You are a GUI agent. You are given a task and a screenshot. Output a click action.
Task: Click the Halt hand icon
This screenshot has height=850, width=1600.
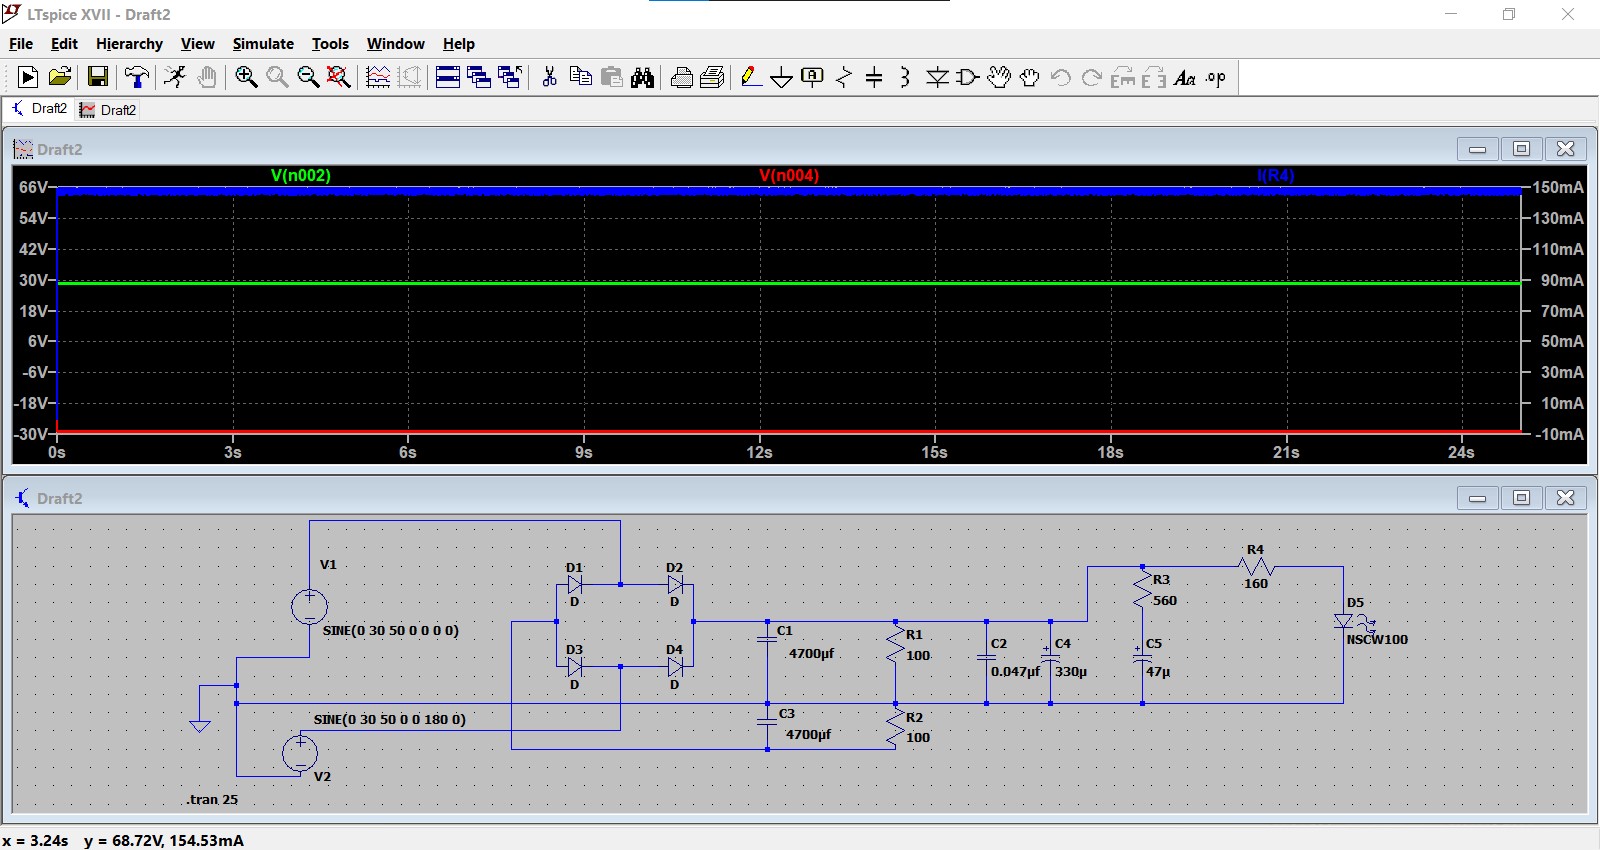coord(207,77)
